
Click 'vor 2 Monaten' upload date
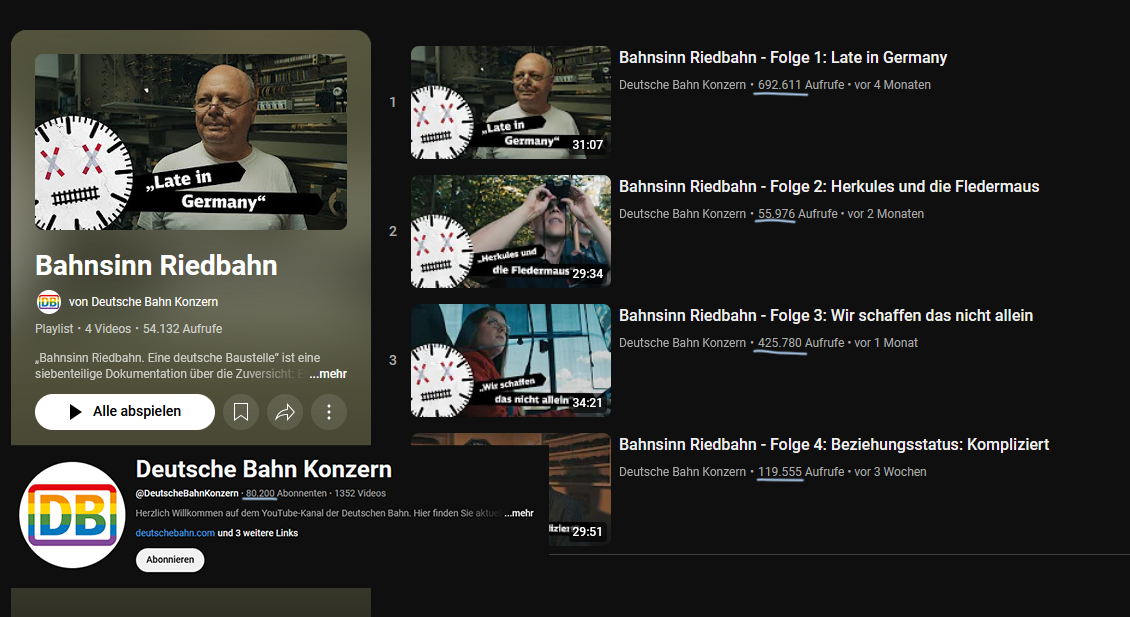pos(886,214)
